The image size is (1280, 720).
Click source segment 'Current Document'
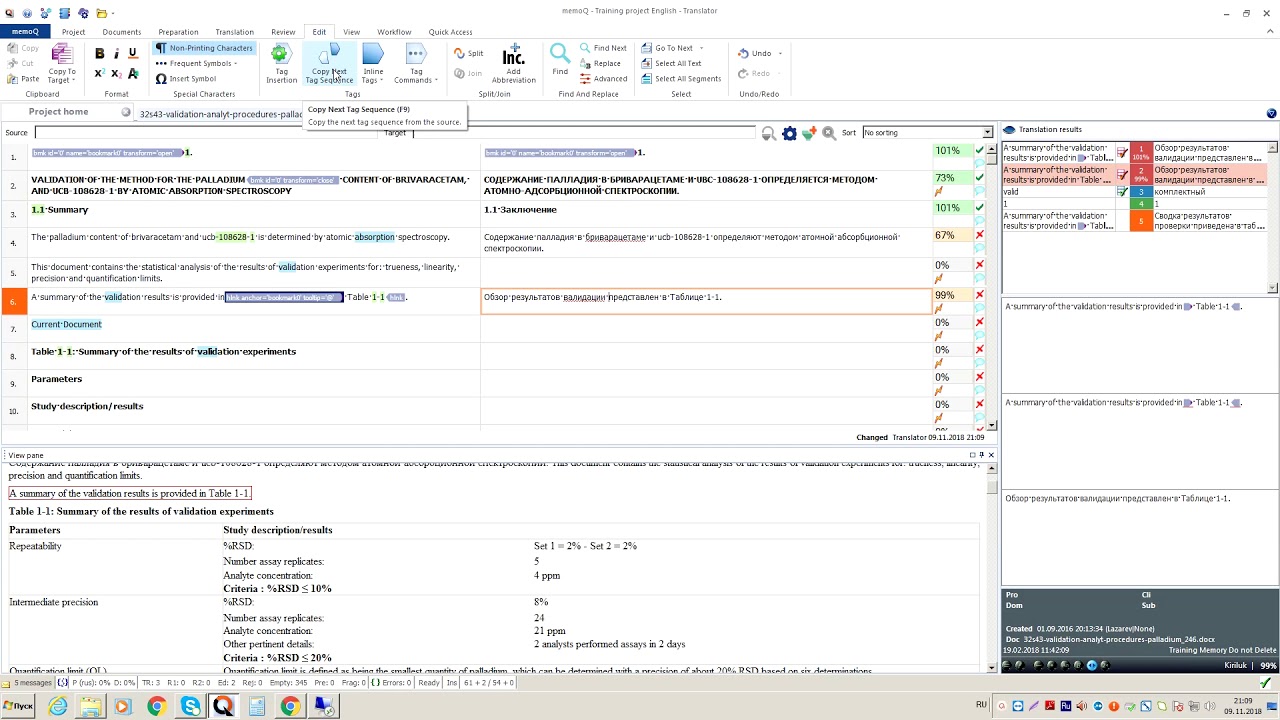[66, 324]
